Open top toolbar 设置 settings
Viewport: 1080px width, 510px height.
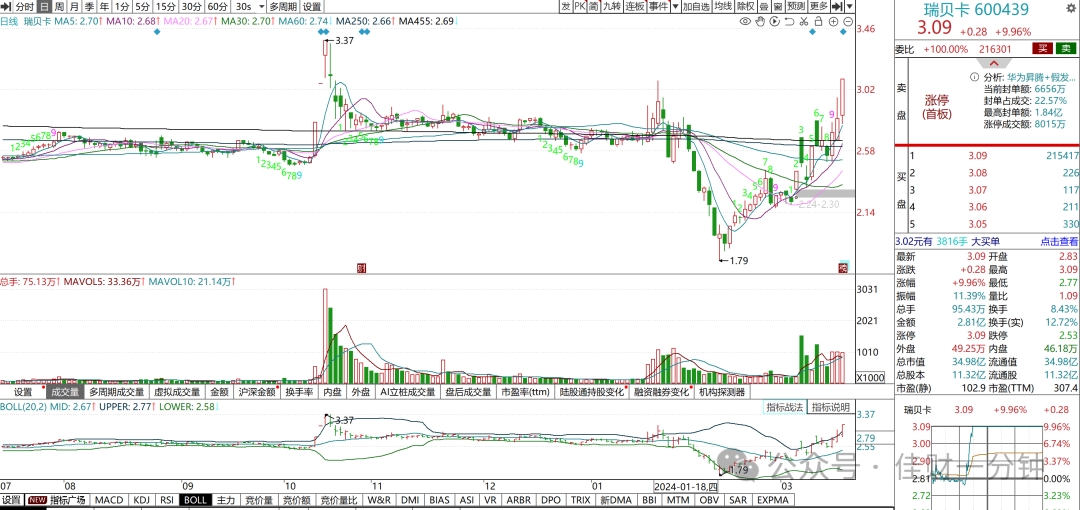pyautogui.click(x=312, y=6)
